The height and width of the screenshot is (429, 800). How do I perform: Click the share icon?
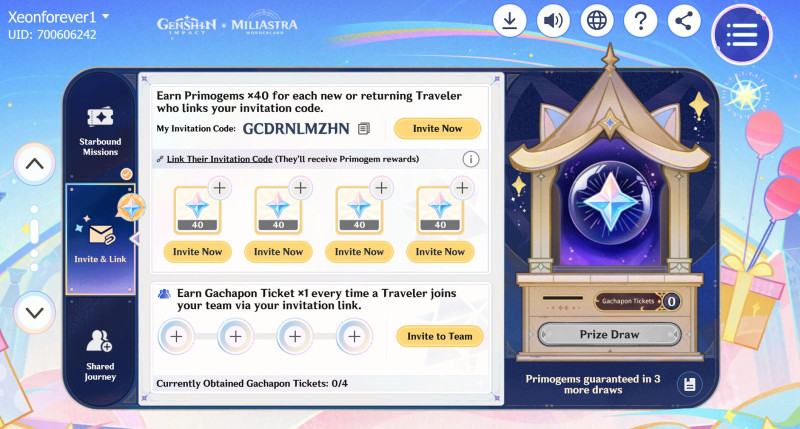(684, 21)
